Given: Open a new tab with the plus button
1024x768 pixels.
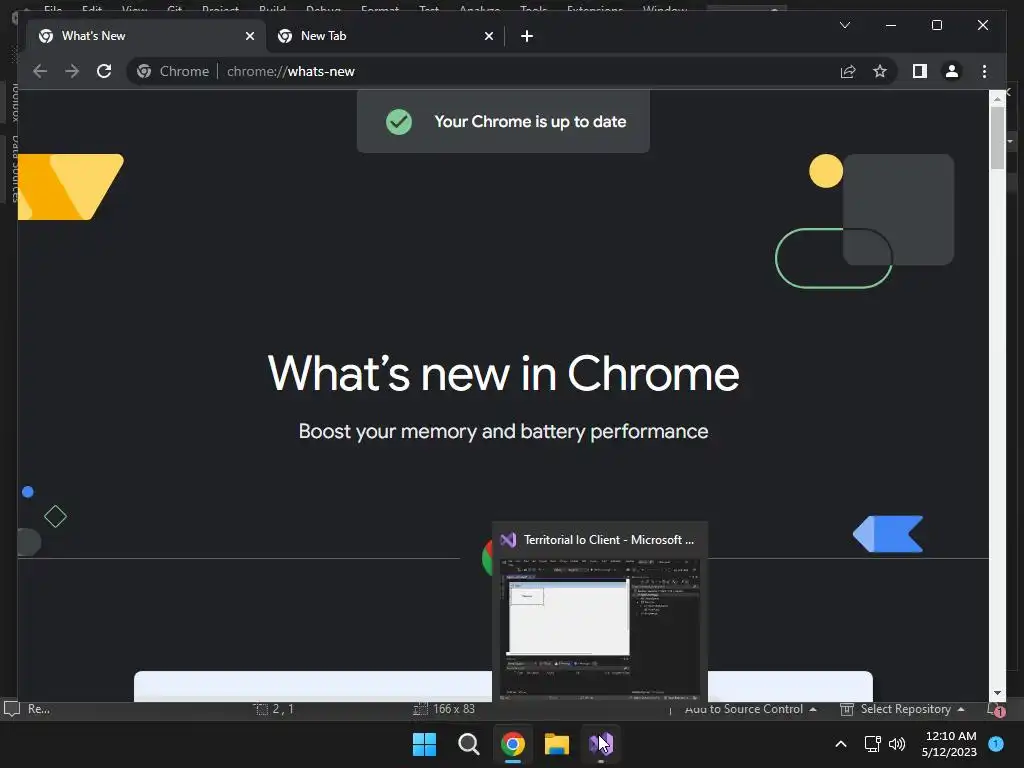Looking at the screenshot, I should 527,36.
